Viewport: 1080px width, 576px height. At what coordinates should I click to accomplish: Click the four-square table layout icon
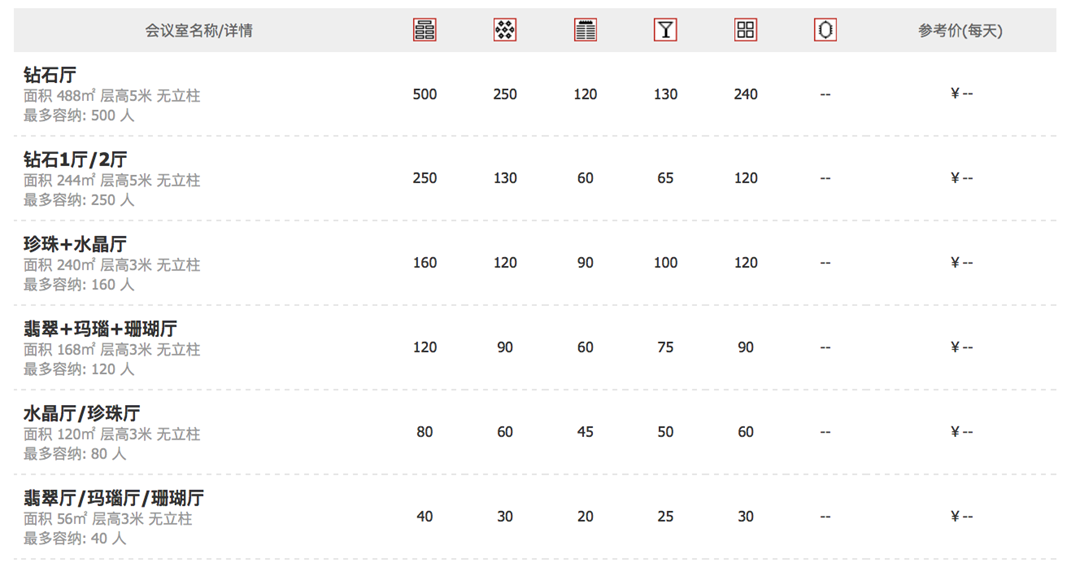pos(746,30)
